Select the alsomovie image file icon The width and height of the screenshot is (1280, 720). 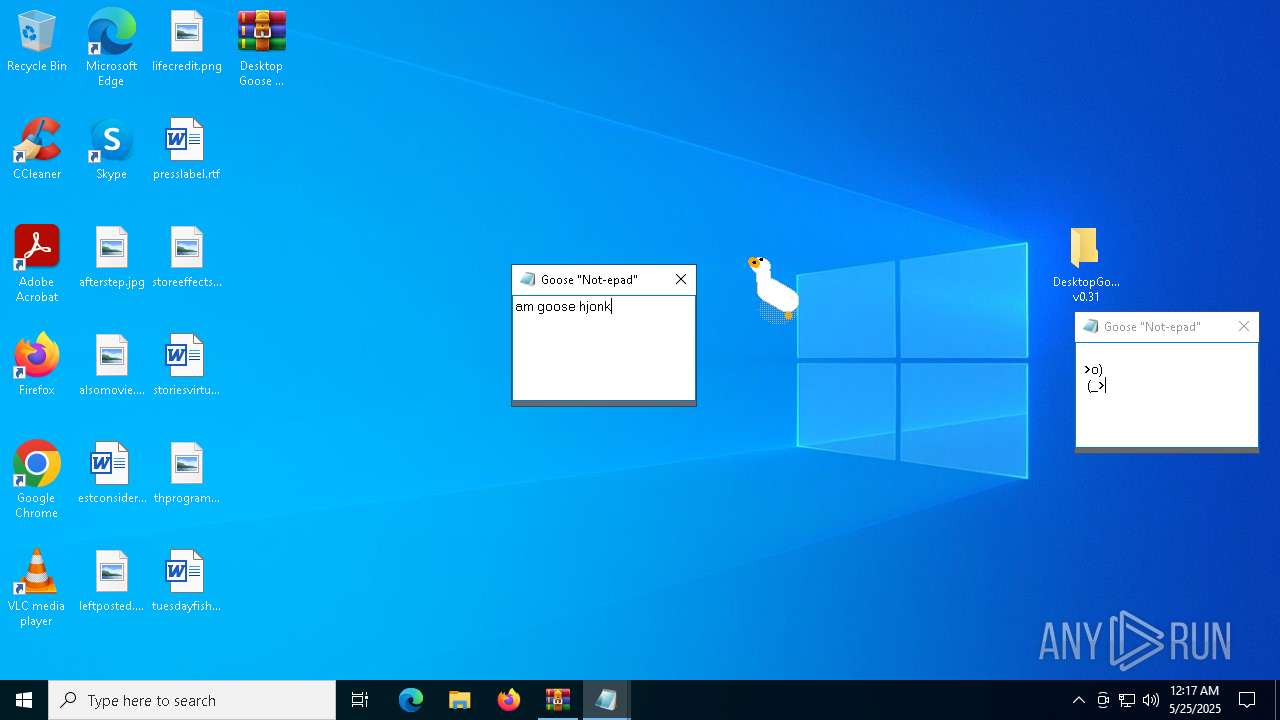[x=111, y=366]
